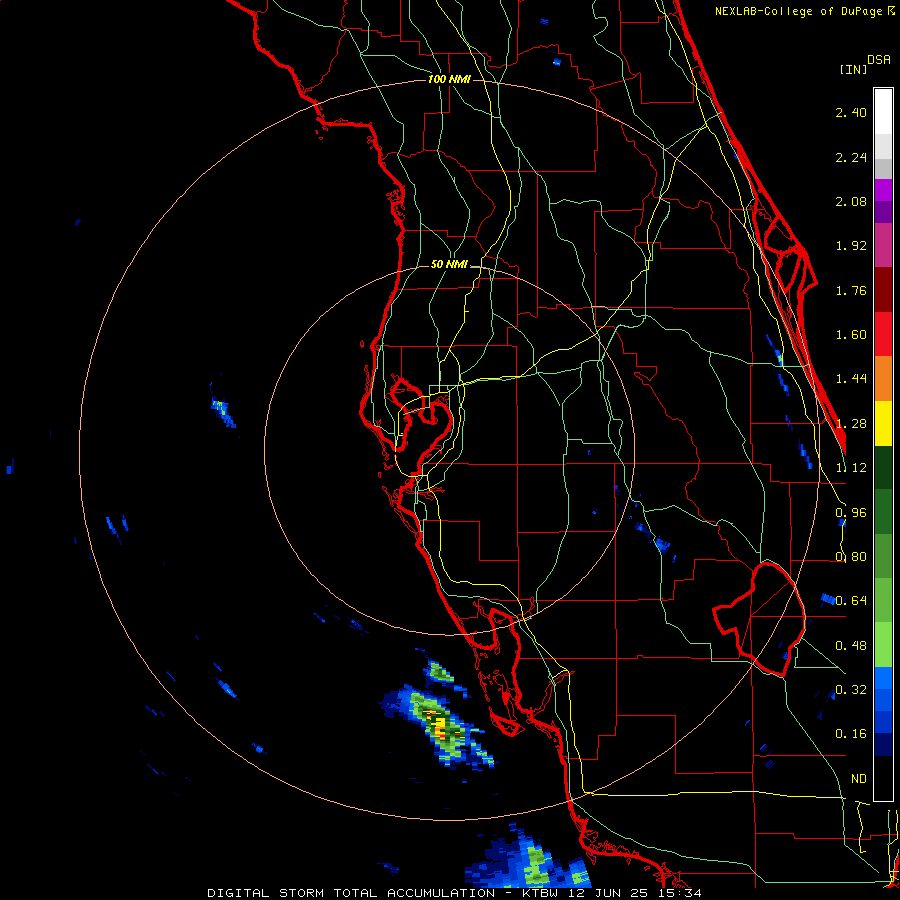The height and width of the screenshot is (900, 900).
Task: Click the DSA product label above legend
Action: [x=879, y=60]
